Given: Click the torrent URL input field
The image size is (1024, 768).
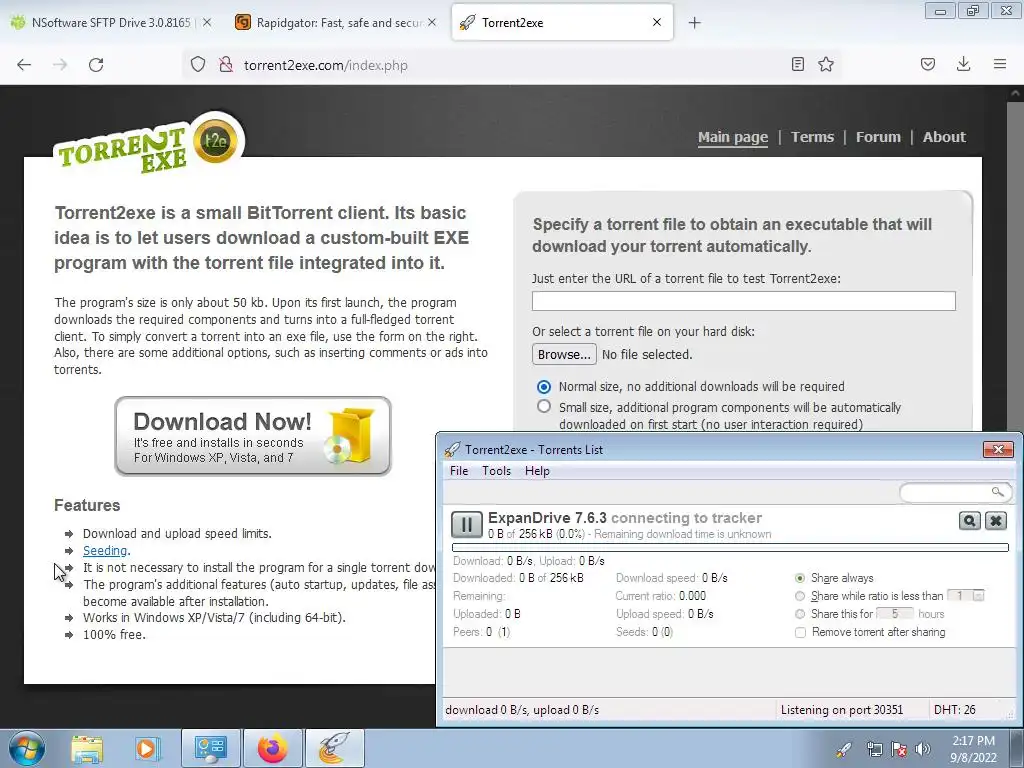Looking at the screenshot, I should 743,301.
